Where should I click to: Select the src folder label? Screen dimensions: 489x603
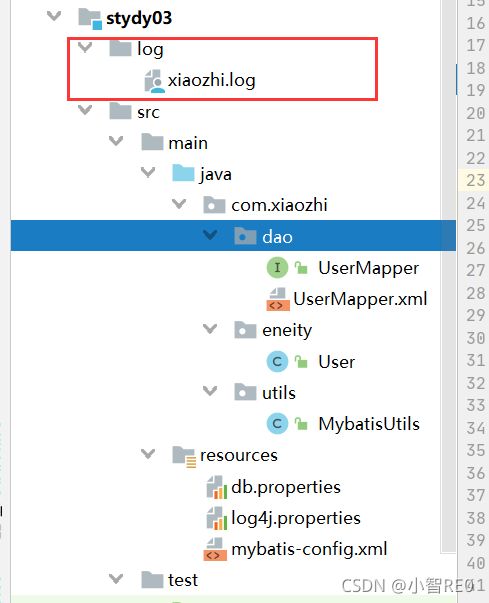[148, 112]
